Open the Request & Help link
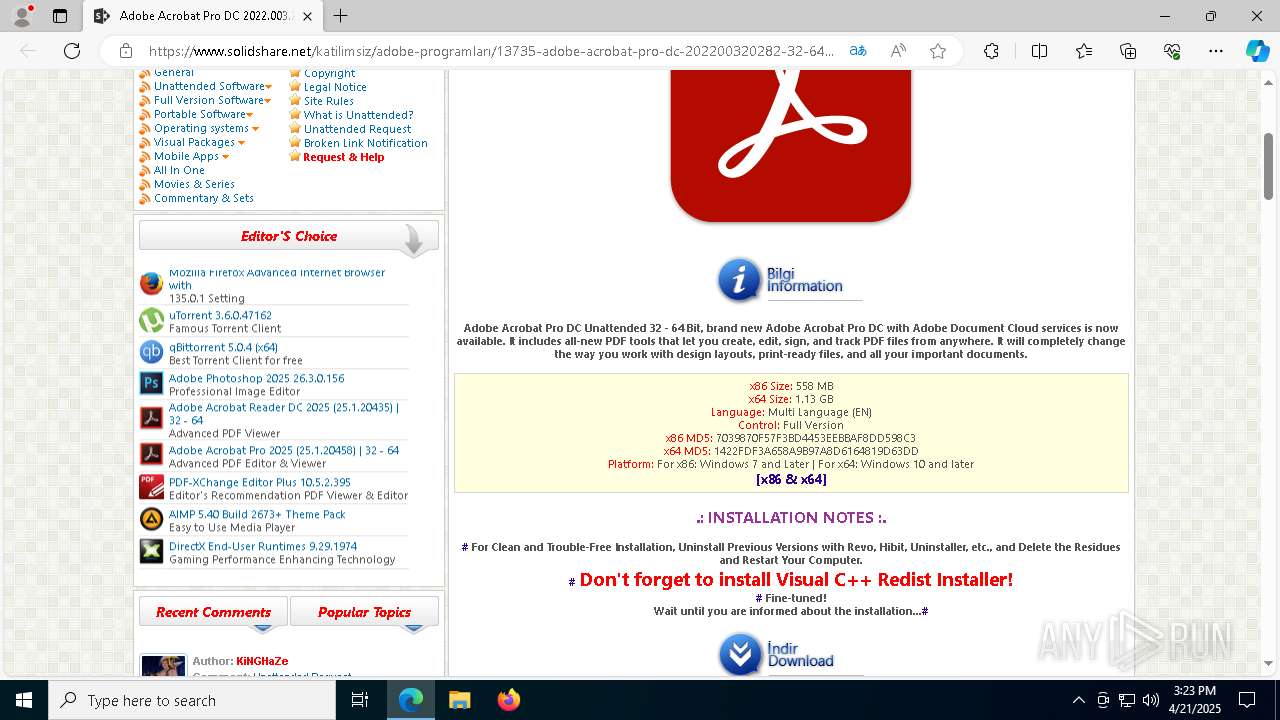Screen dimensions: 1280x720 343,157
